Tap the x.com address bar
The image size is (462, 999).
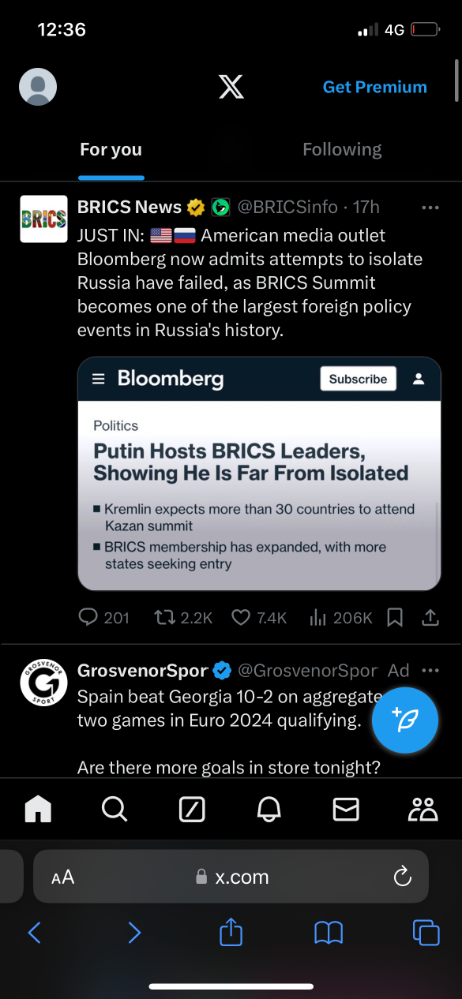(231, 877)
